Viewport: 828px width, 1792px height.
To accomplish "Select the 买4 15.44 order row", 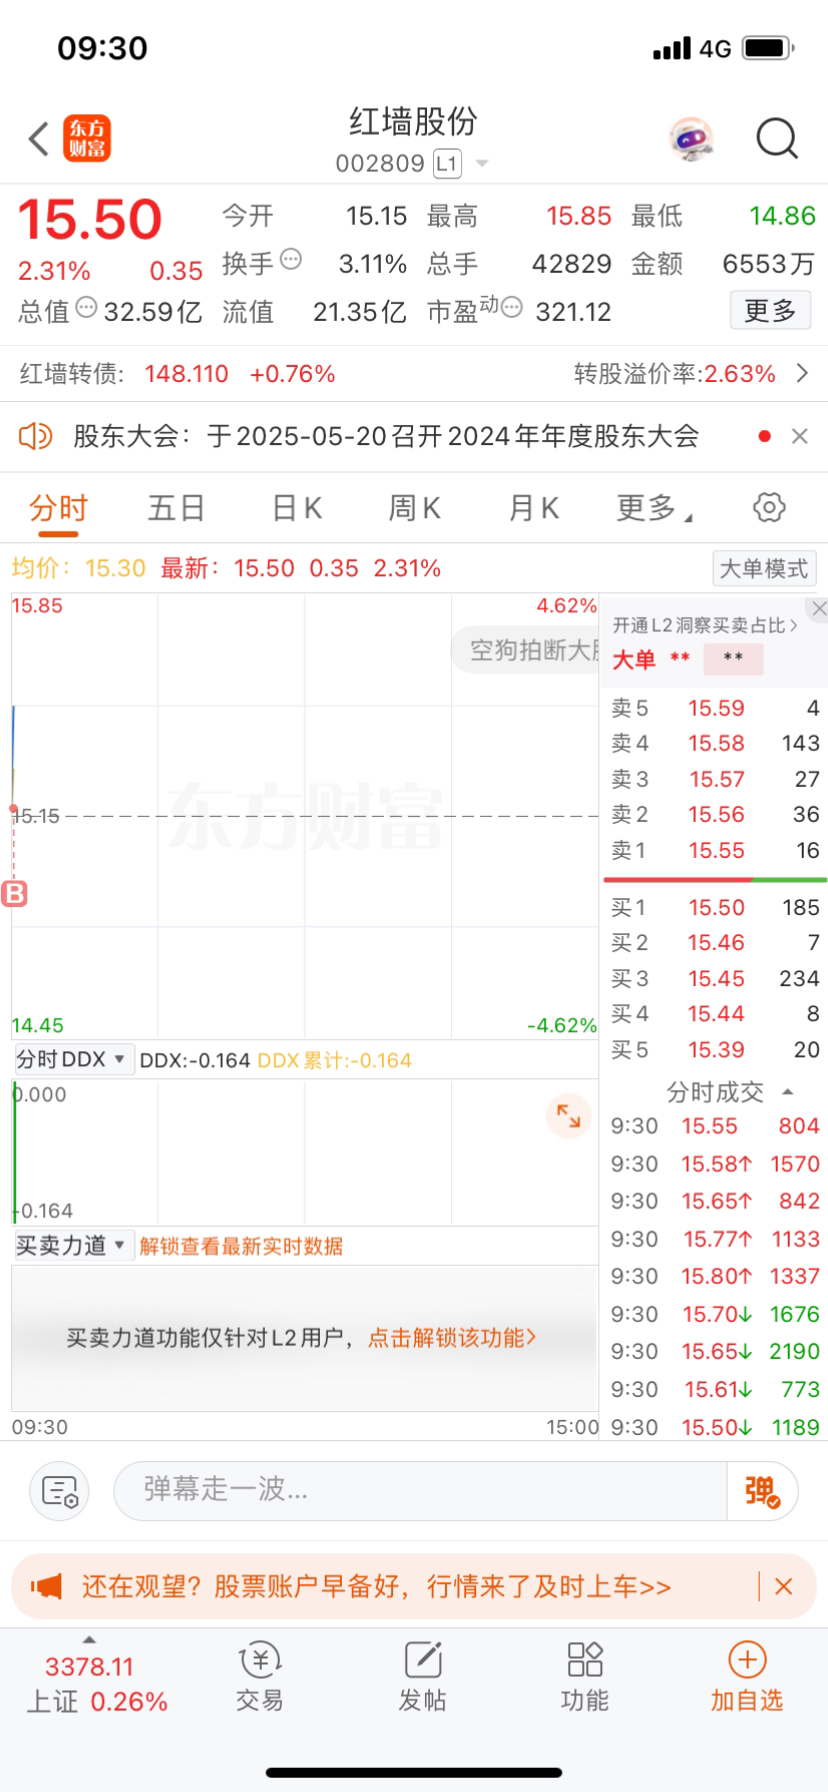I will tap(715, 1013).
